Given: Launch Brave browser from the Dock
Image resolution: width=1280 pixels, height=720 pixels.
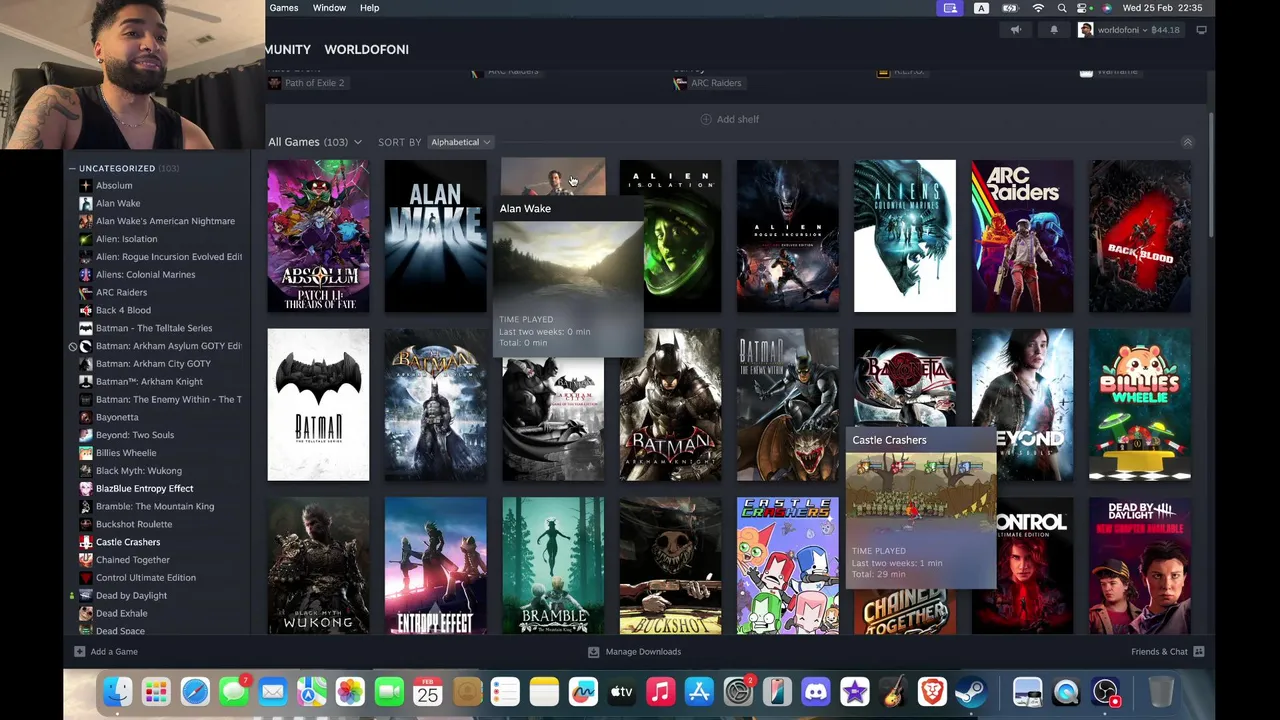Looking at the screenshot, I should 932,692.
